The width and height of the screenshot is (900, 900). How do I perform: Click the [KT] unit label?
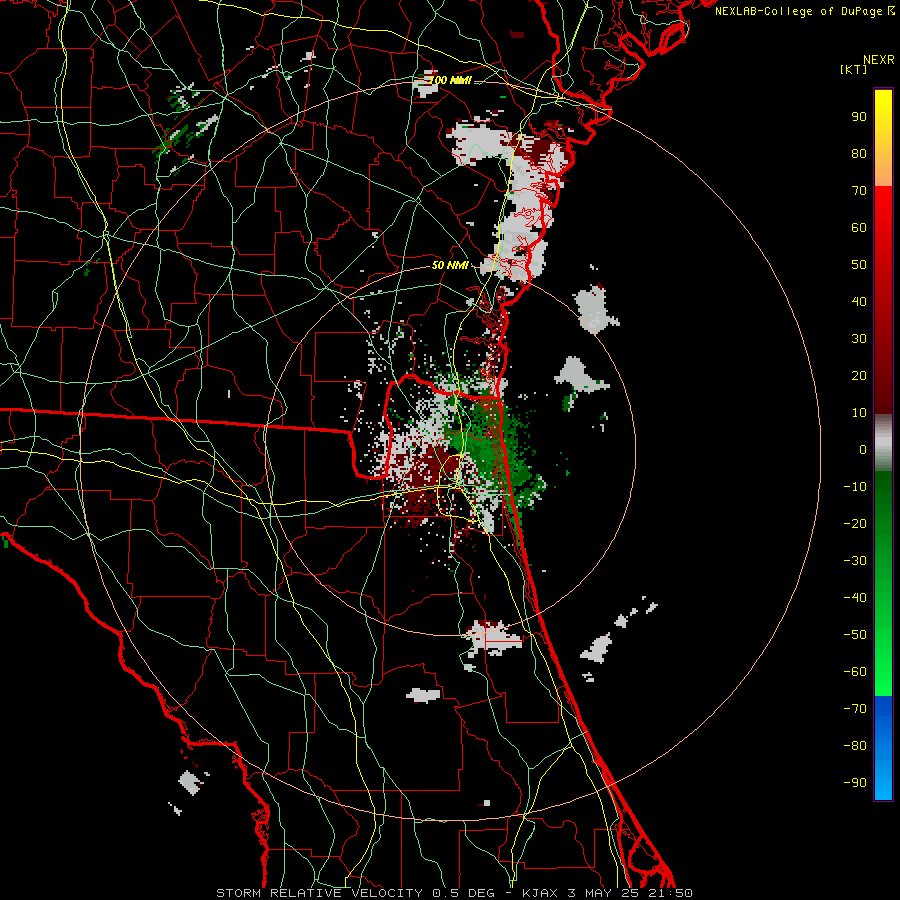click(854, 69)
